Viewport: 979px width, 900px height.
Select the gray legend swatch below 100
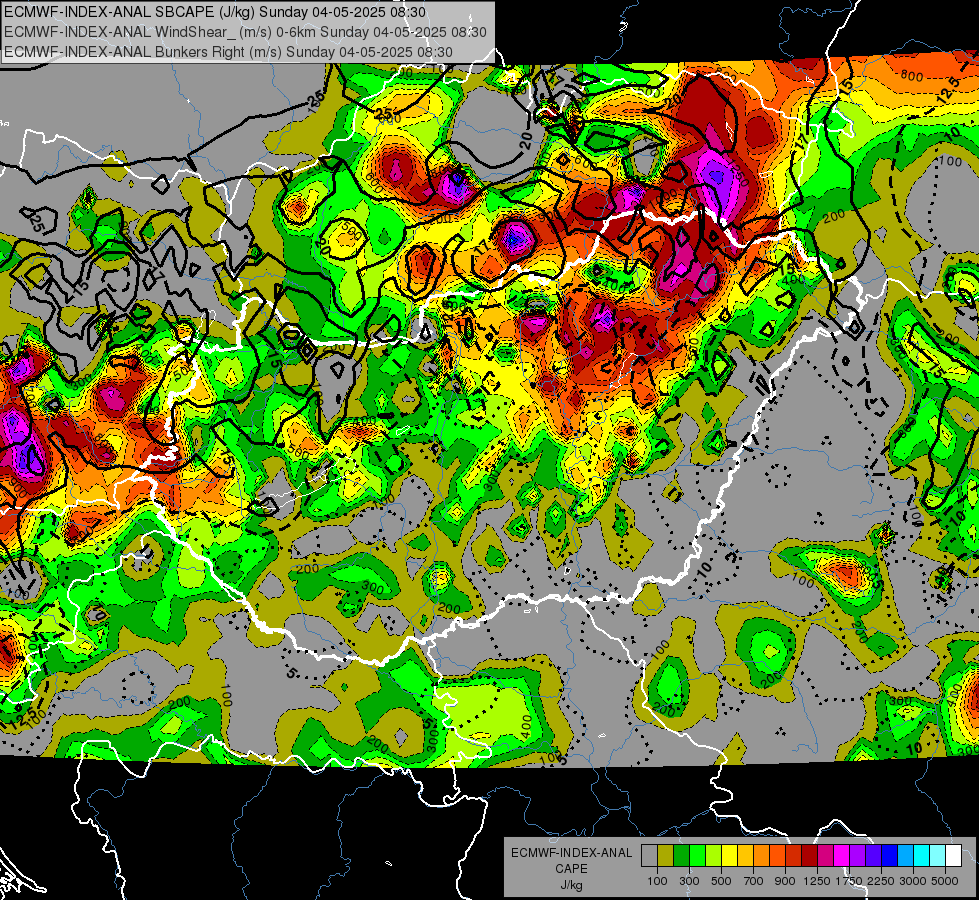(x=649, y=855)
